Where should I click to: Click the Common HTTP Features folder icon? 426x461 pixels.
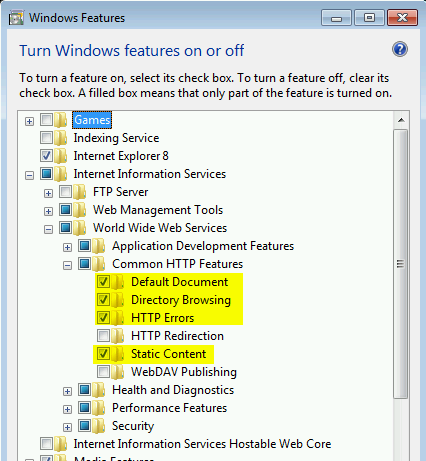click(99, 264)
